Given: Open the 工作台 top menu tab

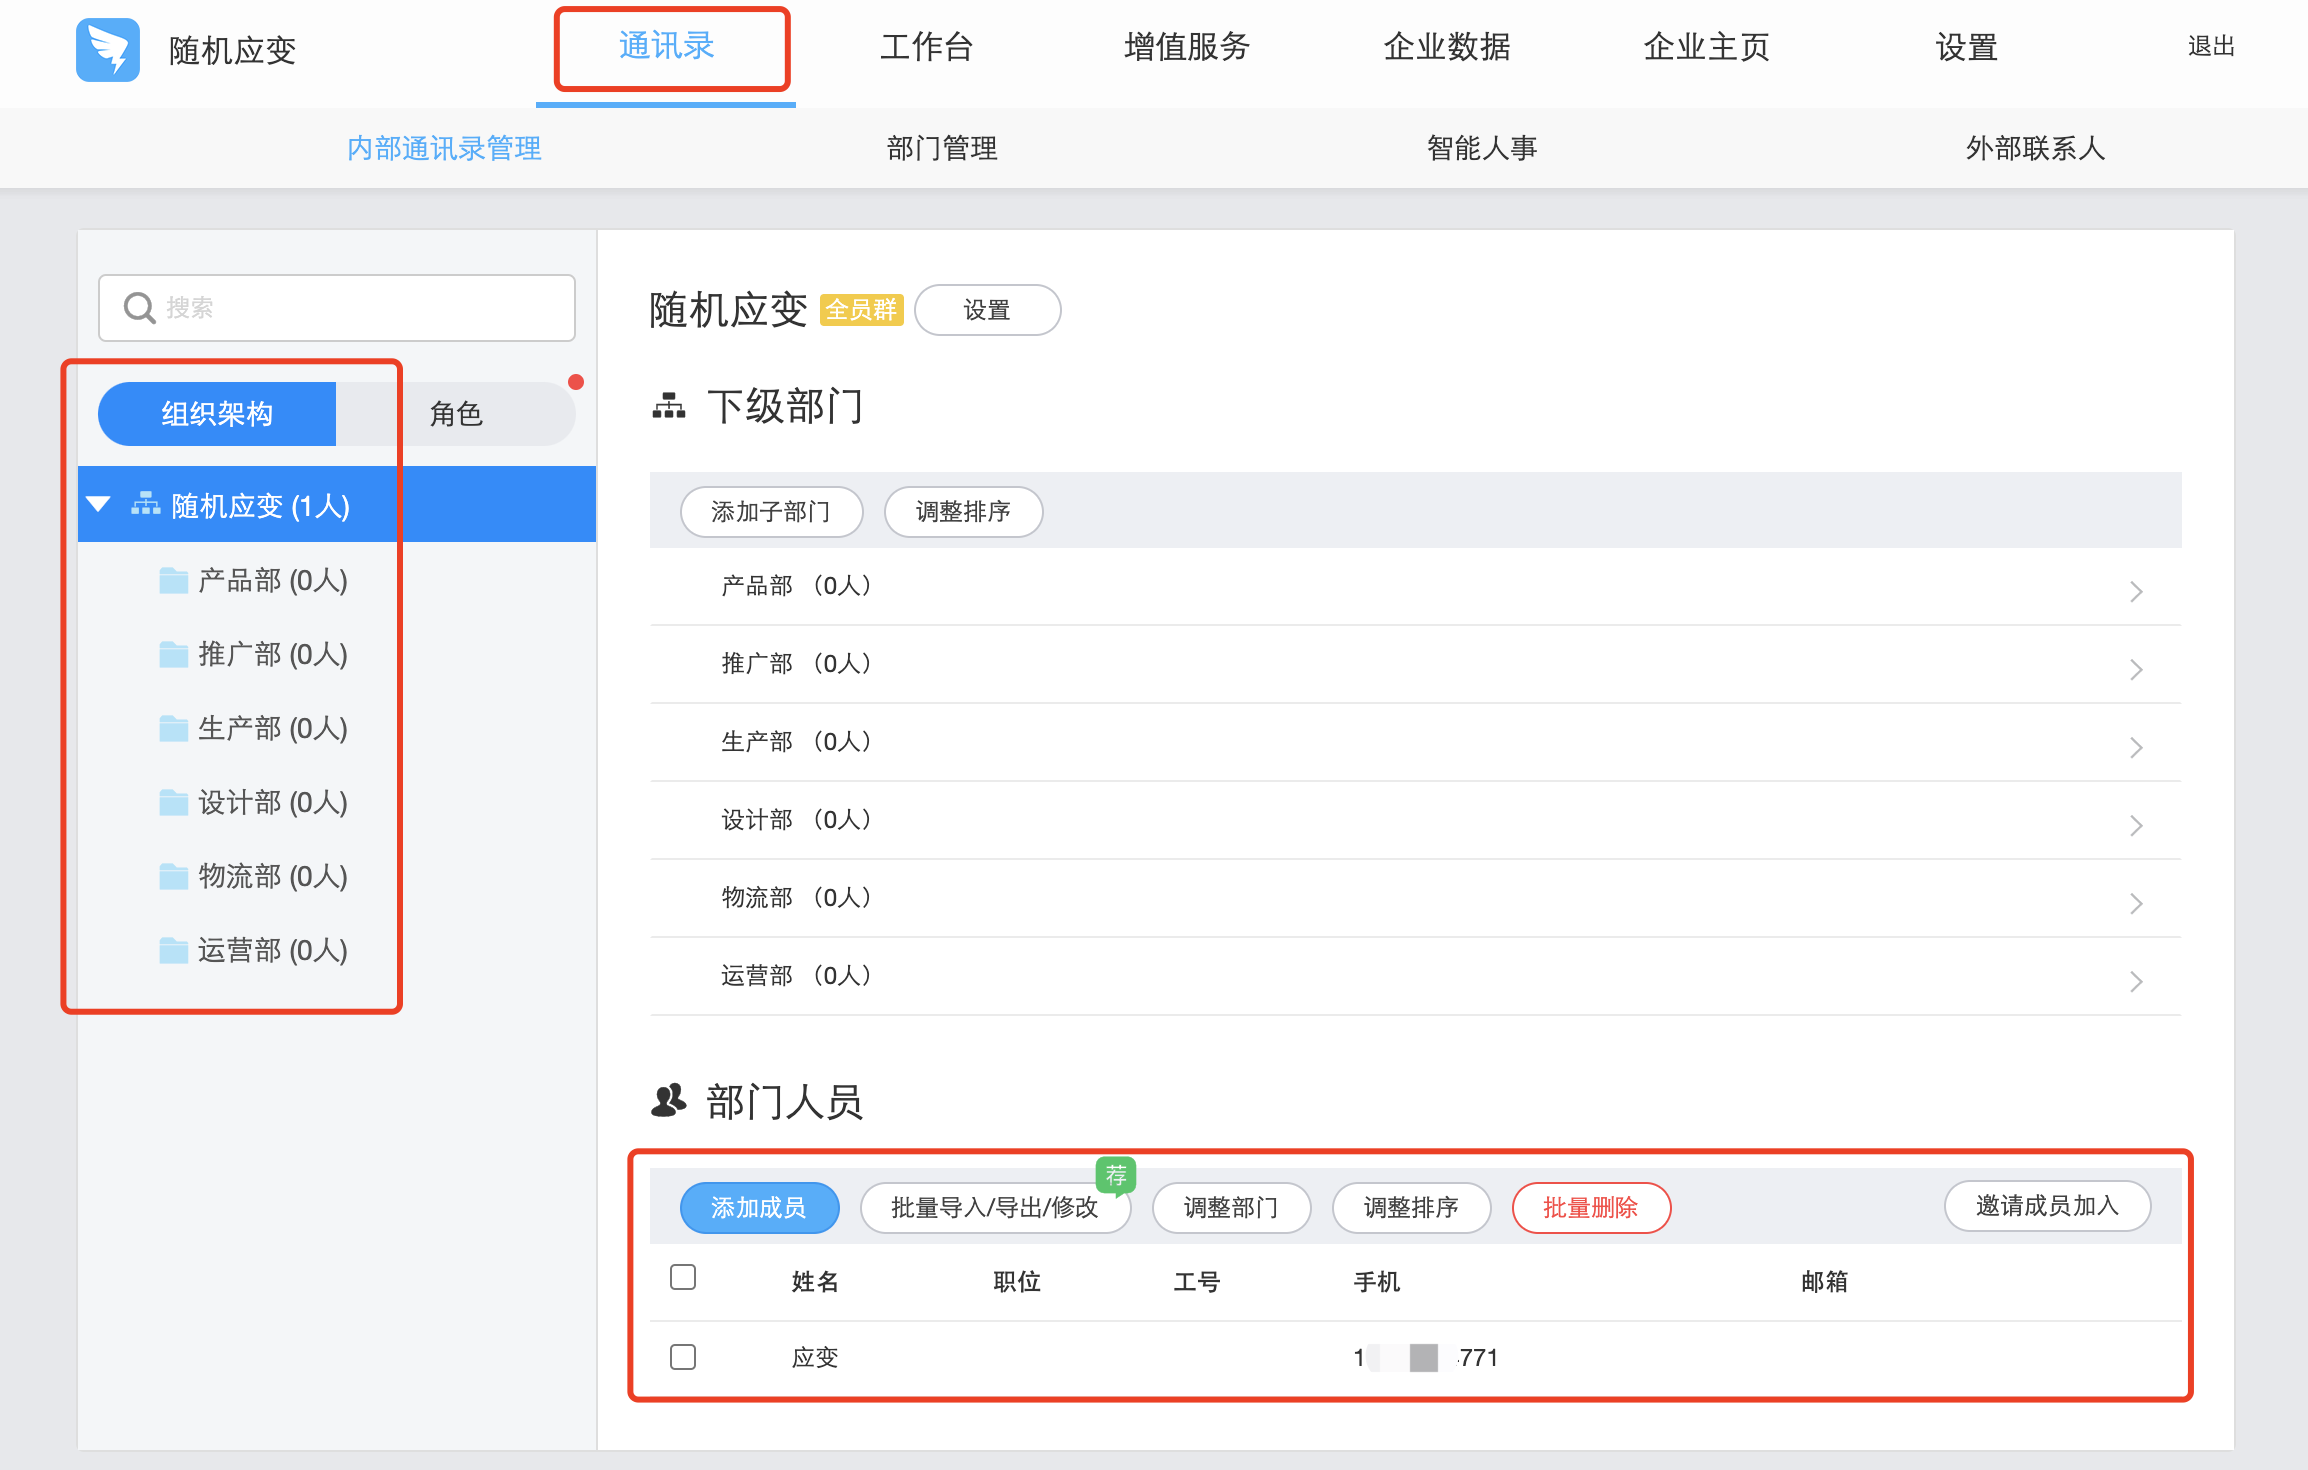Looking at the screenshot, I should (927, 47).
